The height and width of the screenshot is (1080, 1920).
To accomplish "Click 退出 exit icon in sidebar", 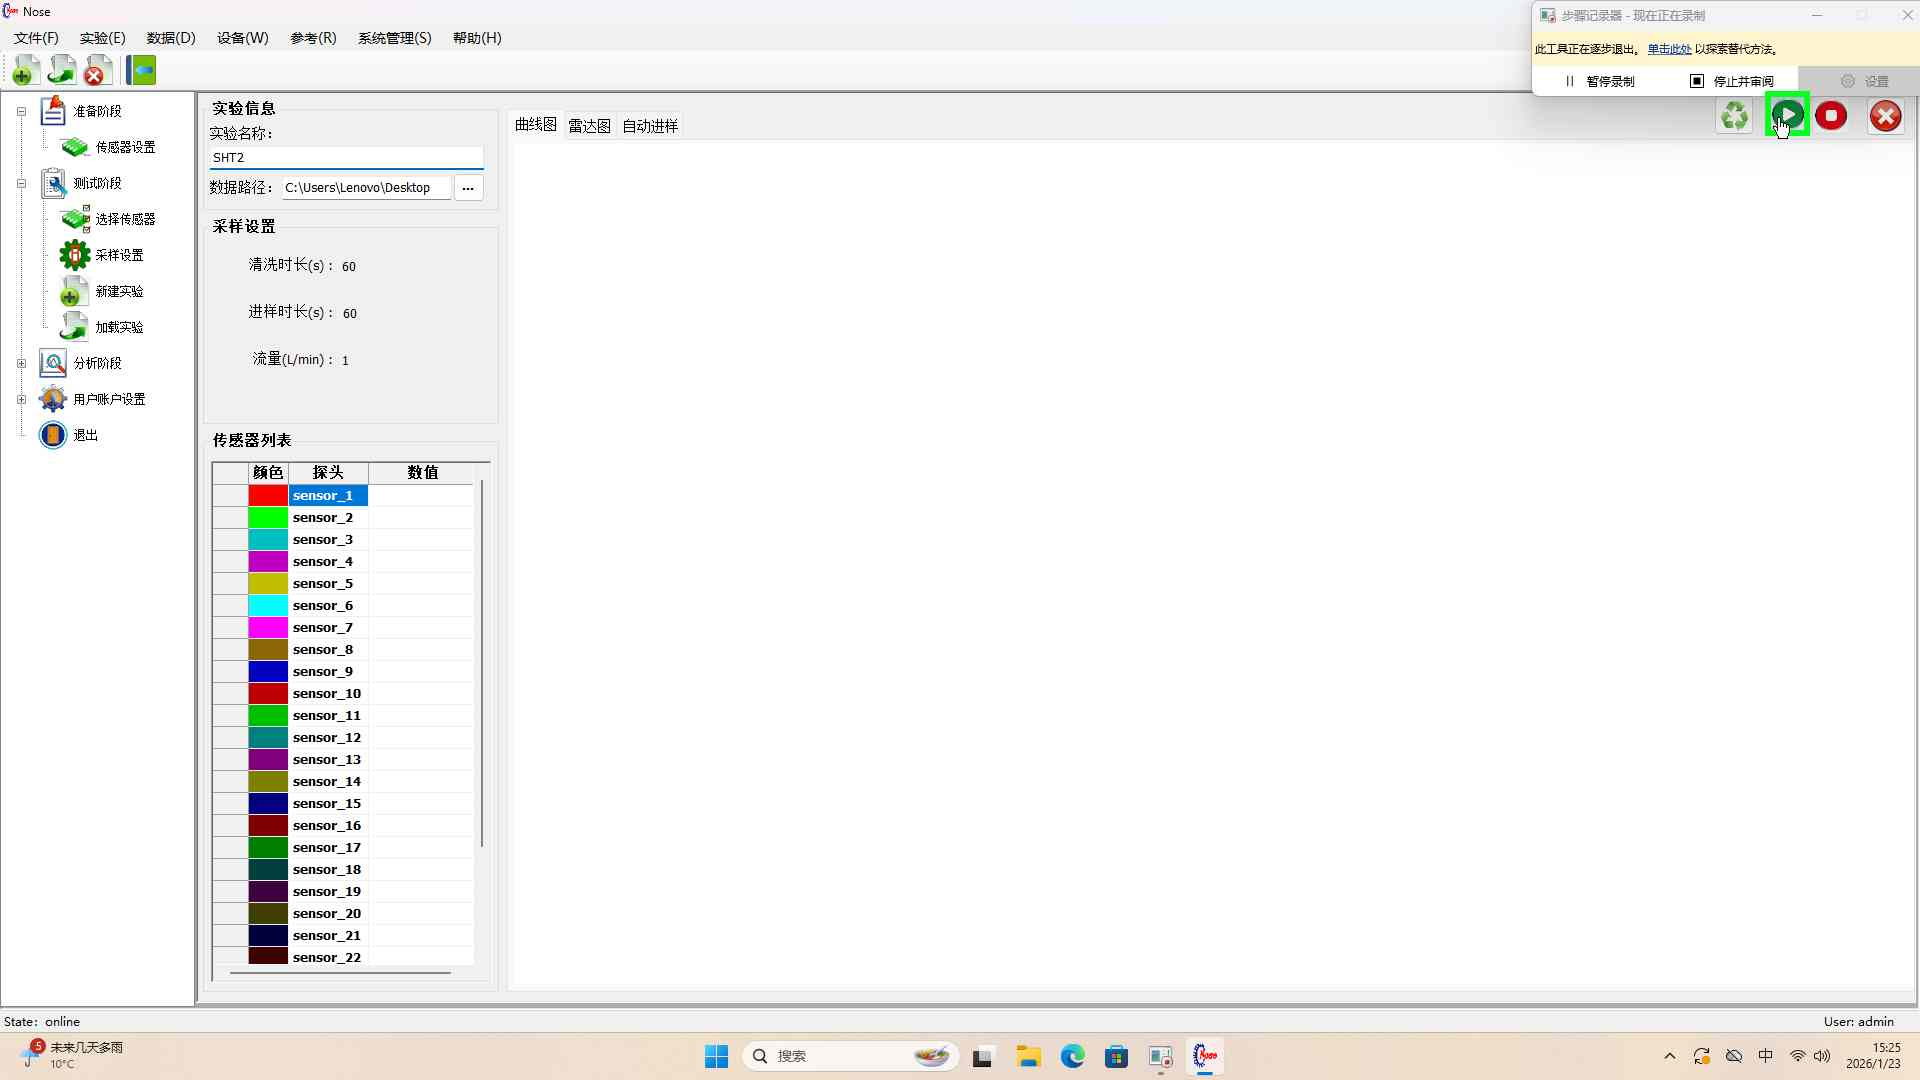I will (53, 435).
